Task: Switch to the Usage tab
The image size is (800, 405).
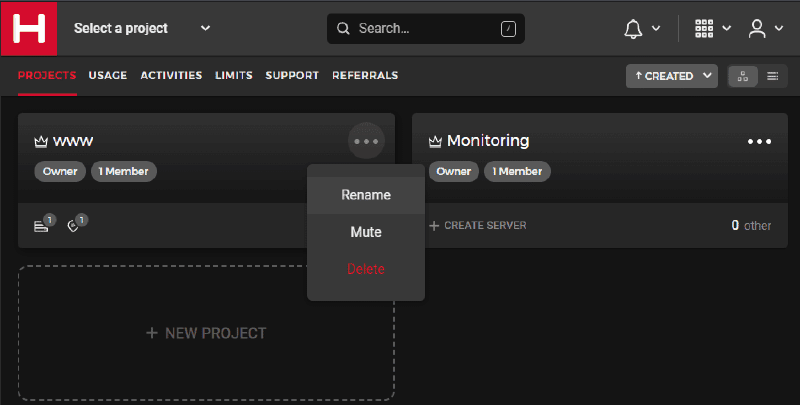Action: [x=107, y=76]
